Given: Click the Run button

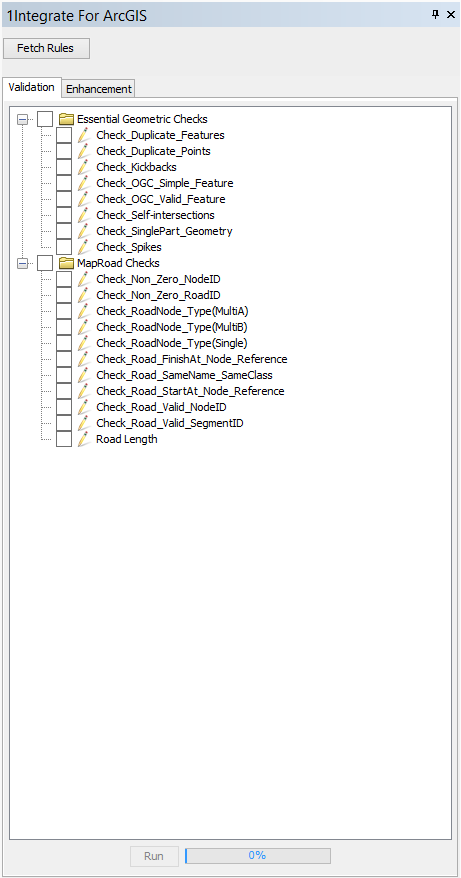Looking at the screenshot, I should coord(154,856).
